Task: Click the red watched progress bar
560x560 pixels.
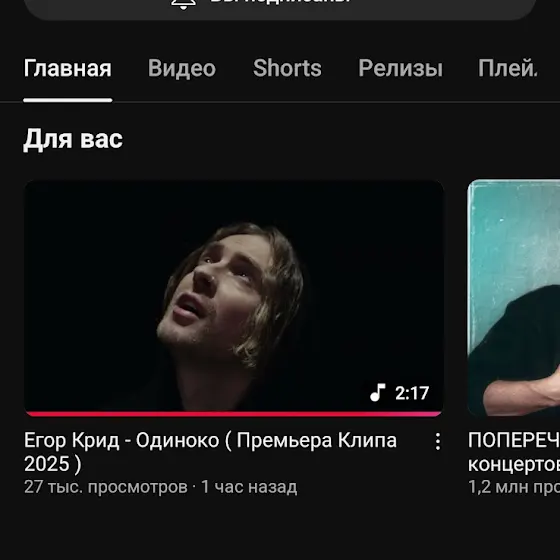Action: (x=234, y=414)
